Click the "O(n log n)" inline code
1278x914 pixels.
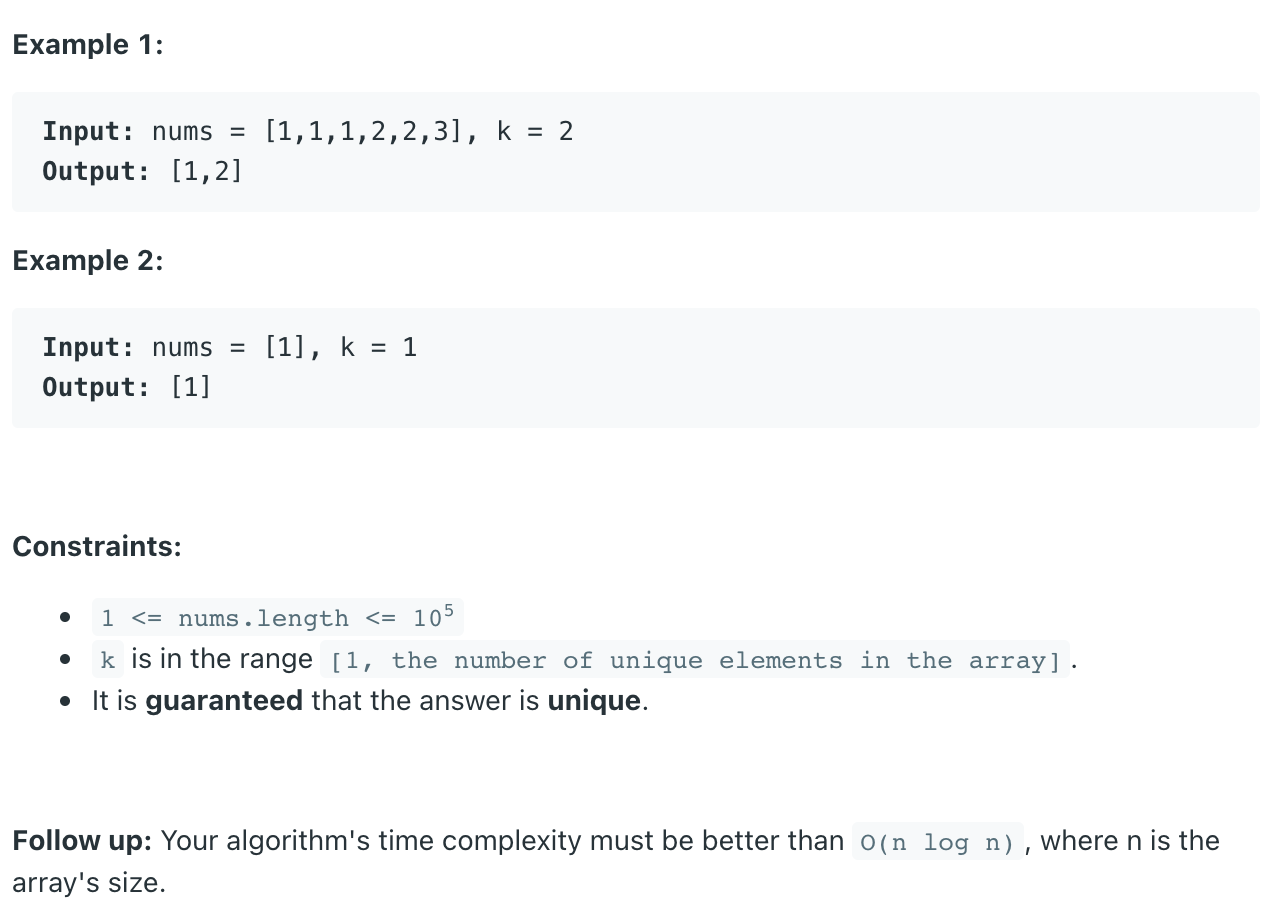(938, 842)
